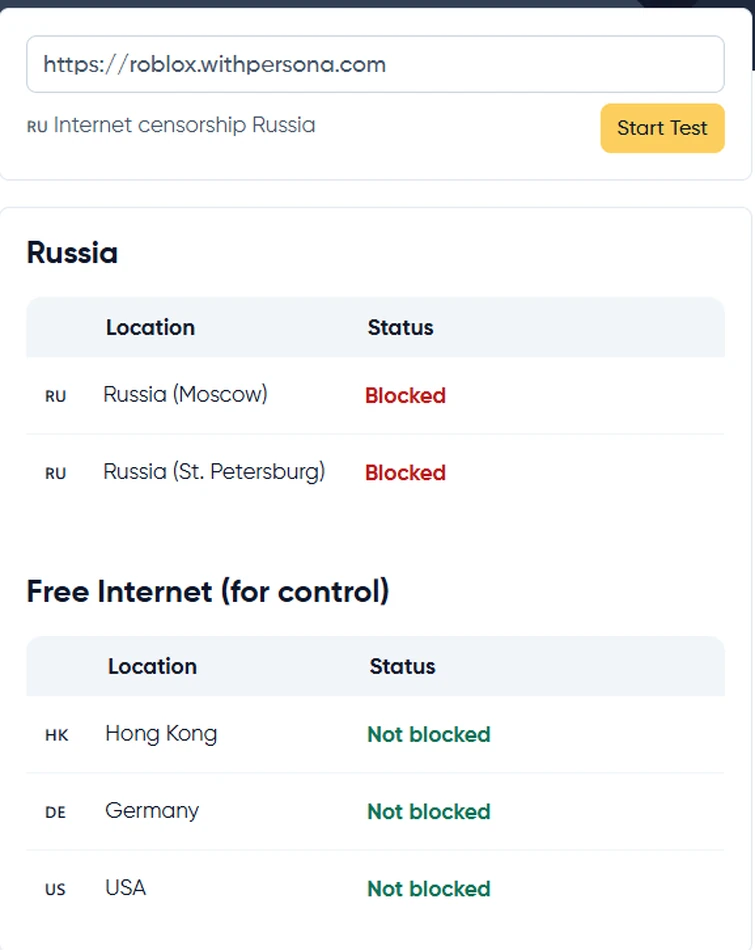Click Status header in Free Internet table
Image resolution: width=755 pixels, height=950 pixels.
(x=402, y=667)
